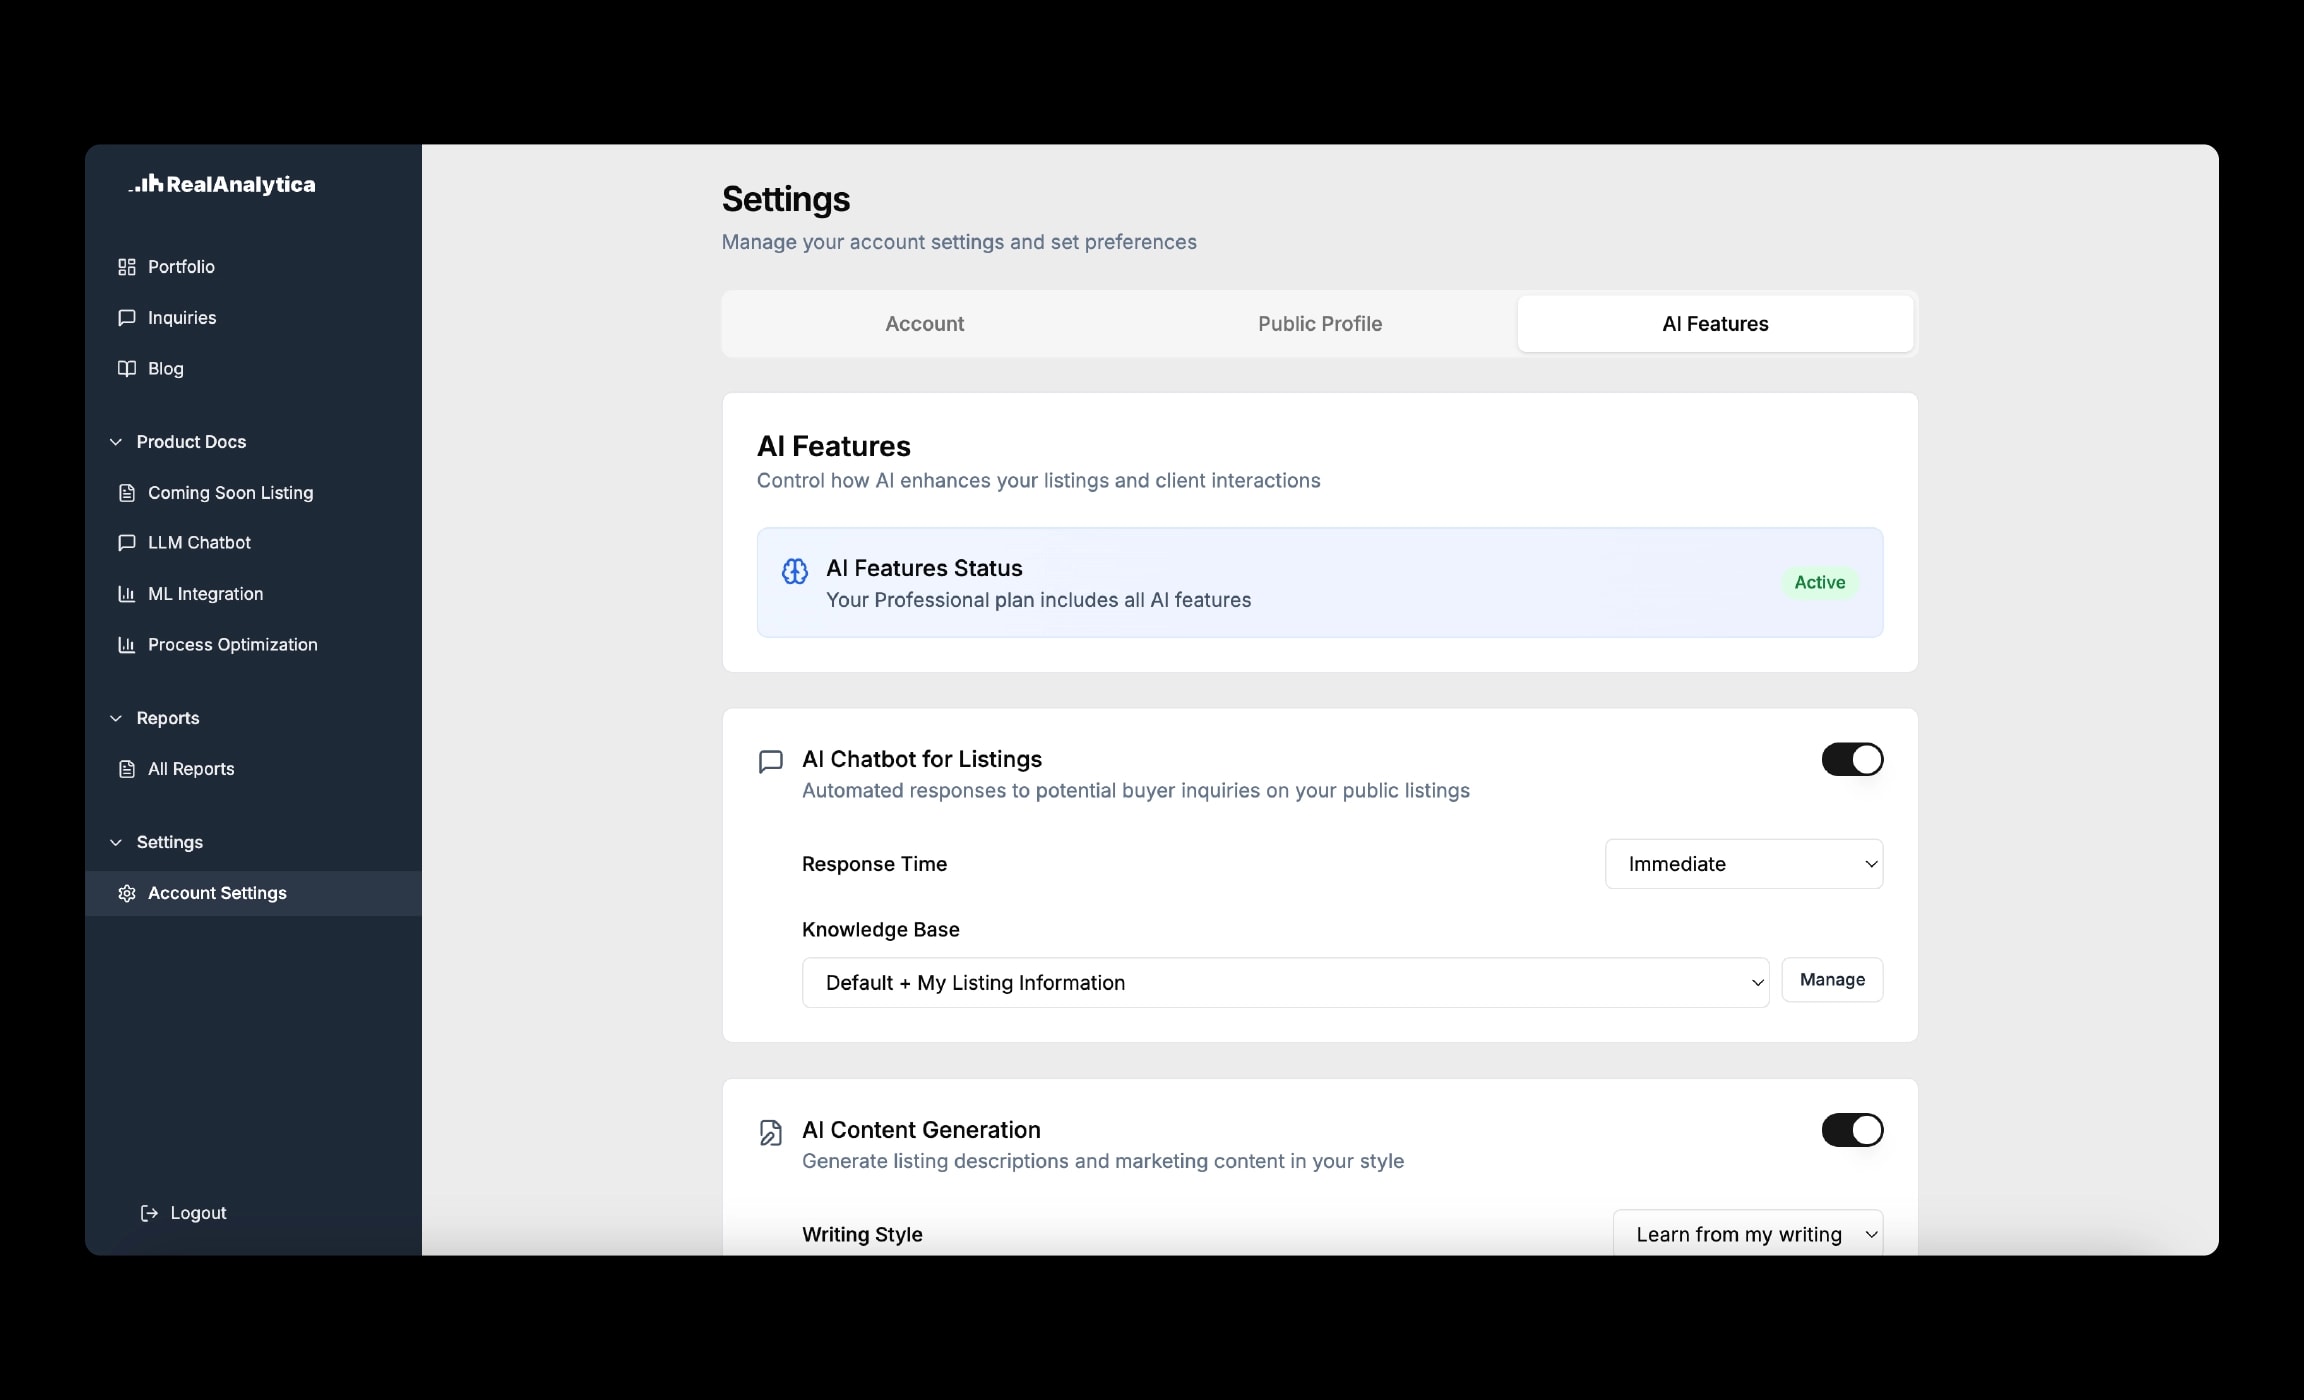Log out of the account
Image resolution: width=2304 pixels, height=1400 pixels.
click(184, 1213)
